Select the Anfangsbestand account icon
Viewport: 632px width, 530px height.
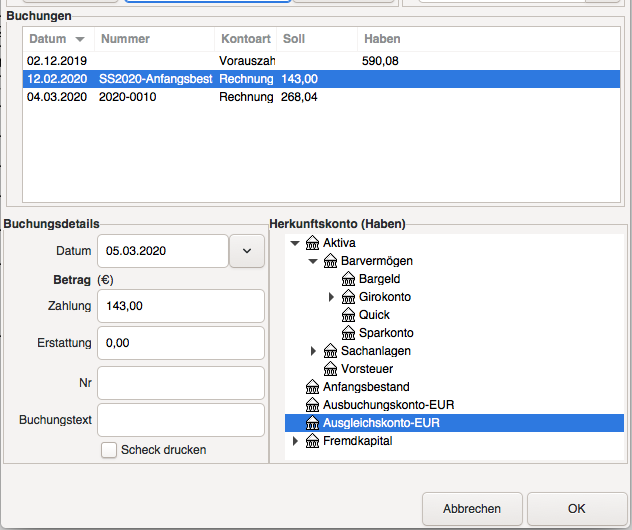[x=312, y=387]
